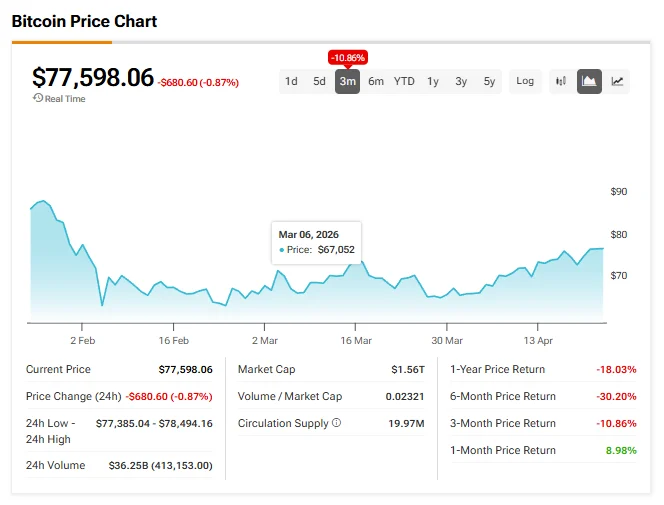Select the line chart view icon
The height and width of the screenshot is (505, 664).
pos(617,81)
